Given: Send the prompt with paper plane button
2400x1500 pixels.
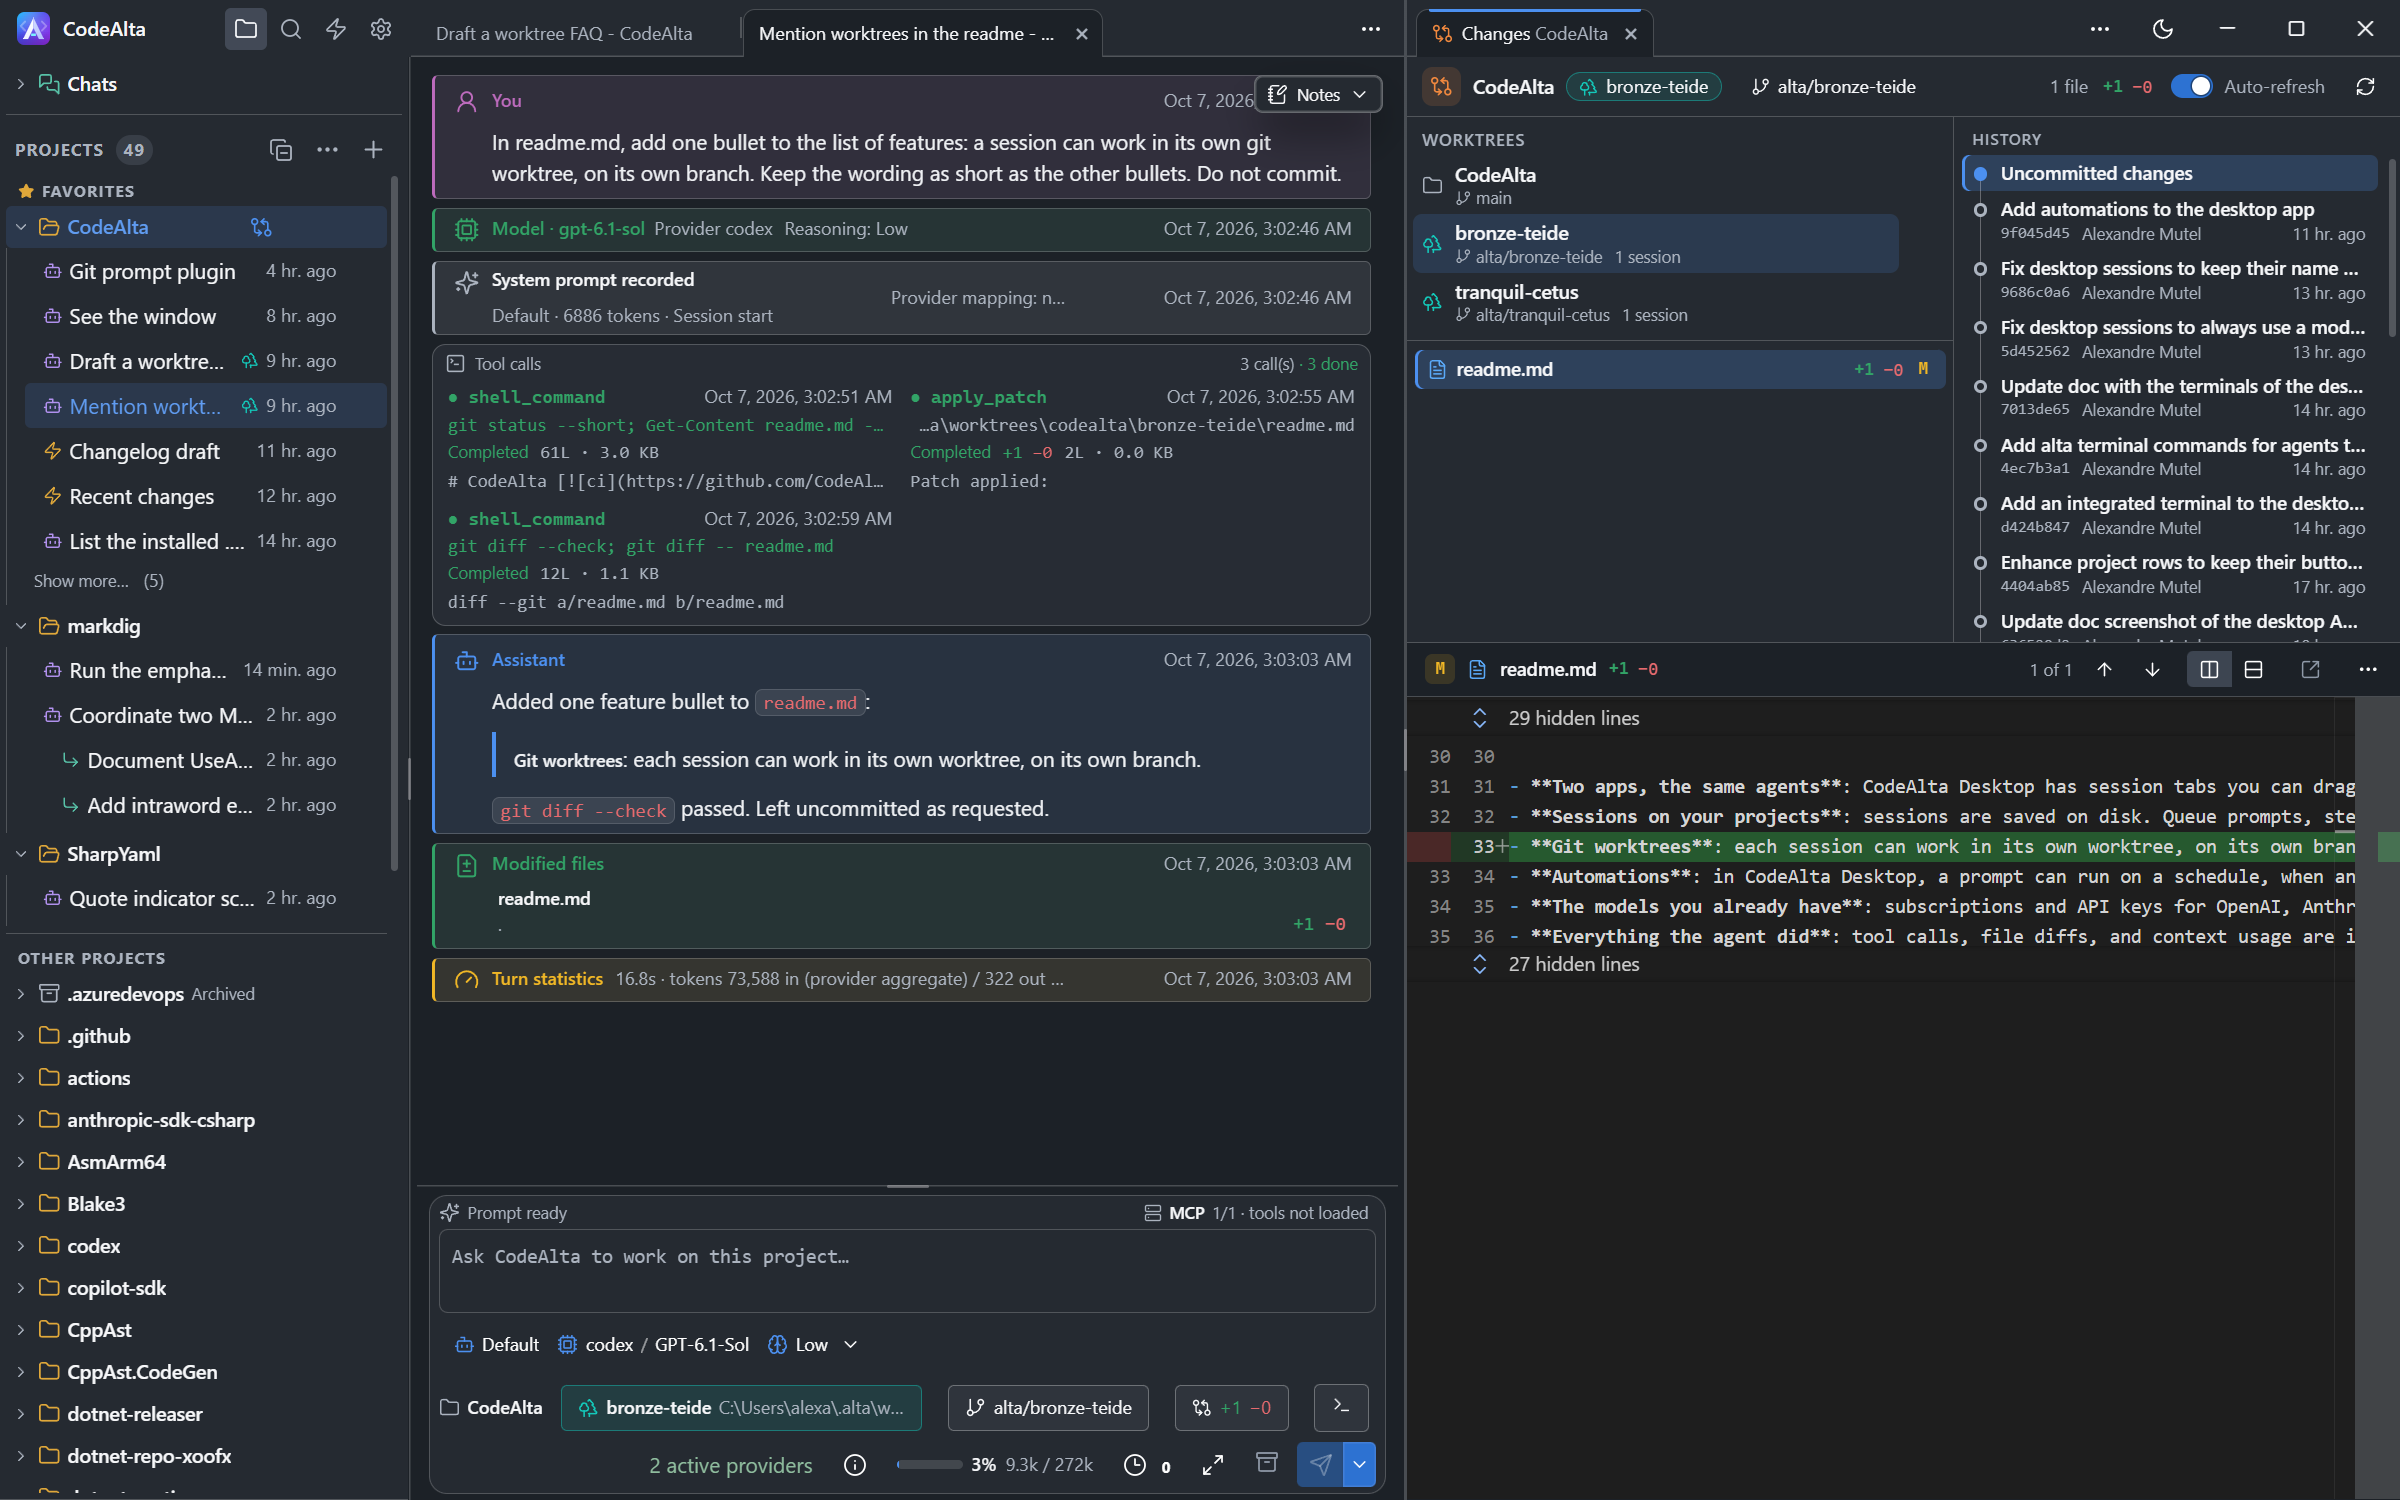Looking at the screenshot, I should pos(1320,1465).
